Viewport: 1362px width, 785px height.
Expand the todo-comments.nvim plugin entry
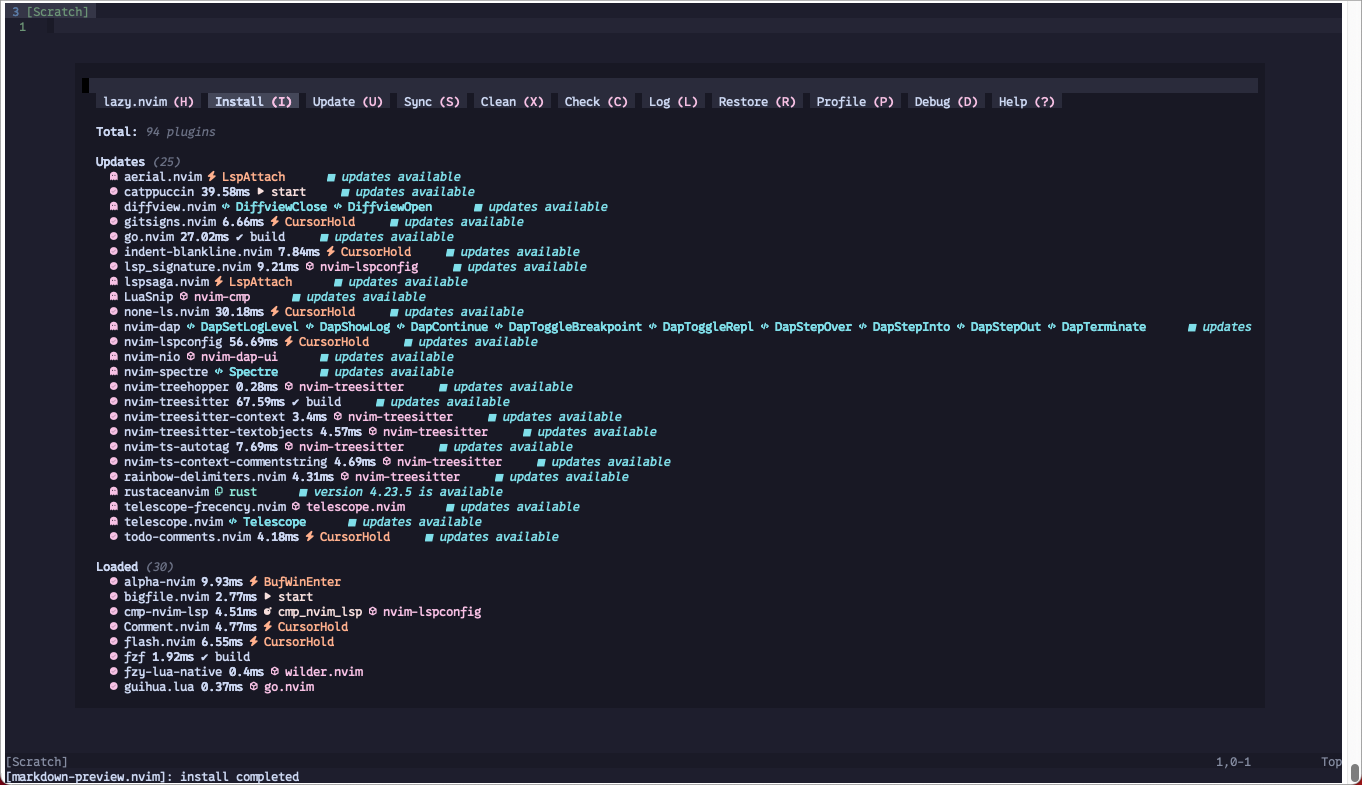(173, 537)
